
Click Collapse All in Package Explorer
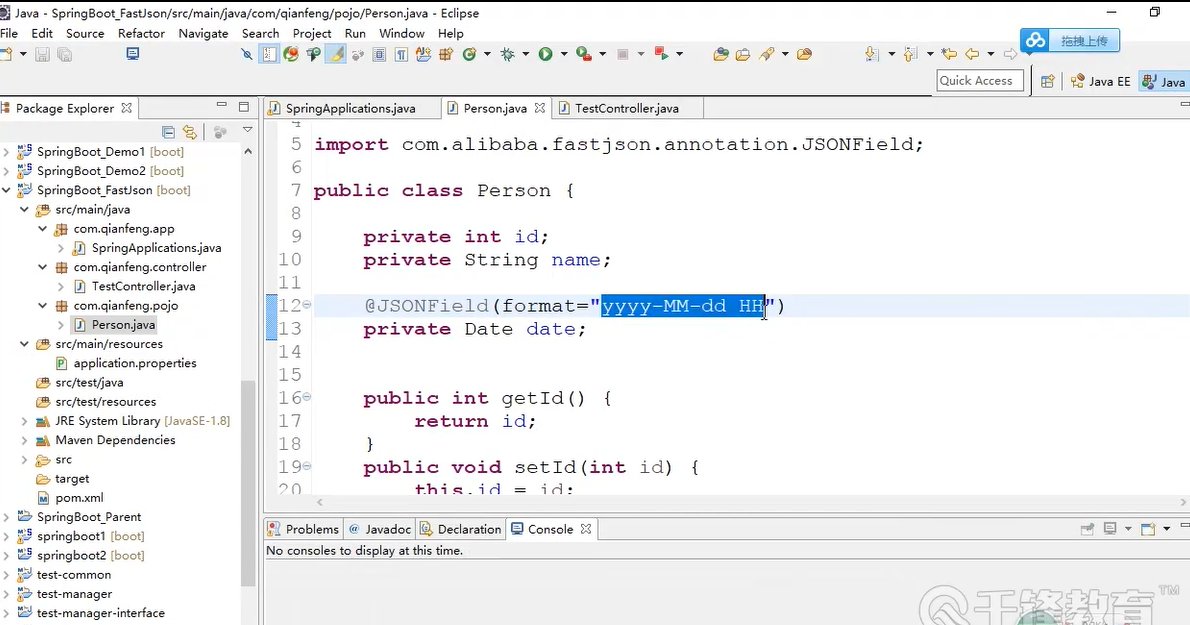168,132
